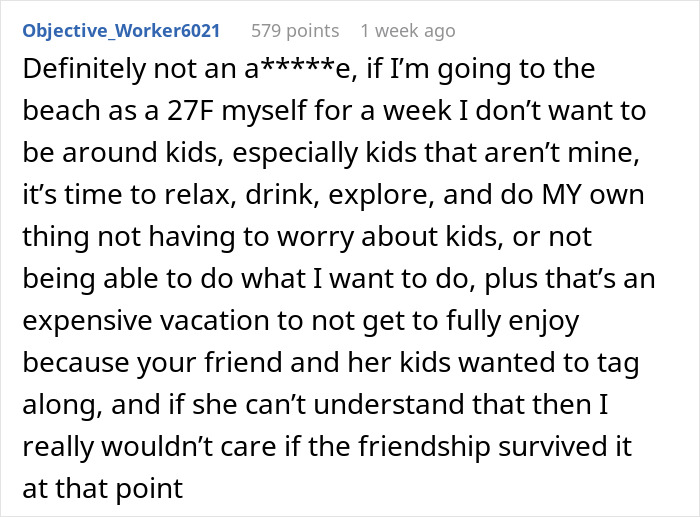Open the '1 week ago' comment timestamp
This screenshot has height=517, width=700.
(408, 31)
